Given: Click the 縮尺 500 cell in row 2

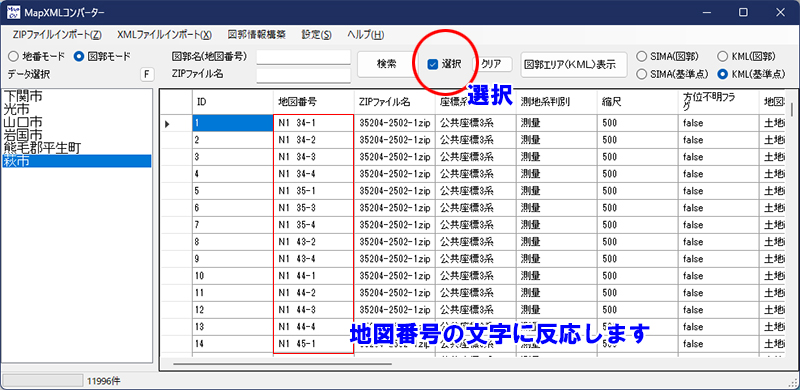Looking at the screenshot, I should click(x=638, y=140).
